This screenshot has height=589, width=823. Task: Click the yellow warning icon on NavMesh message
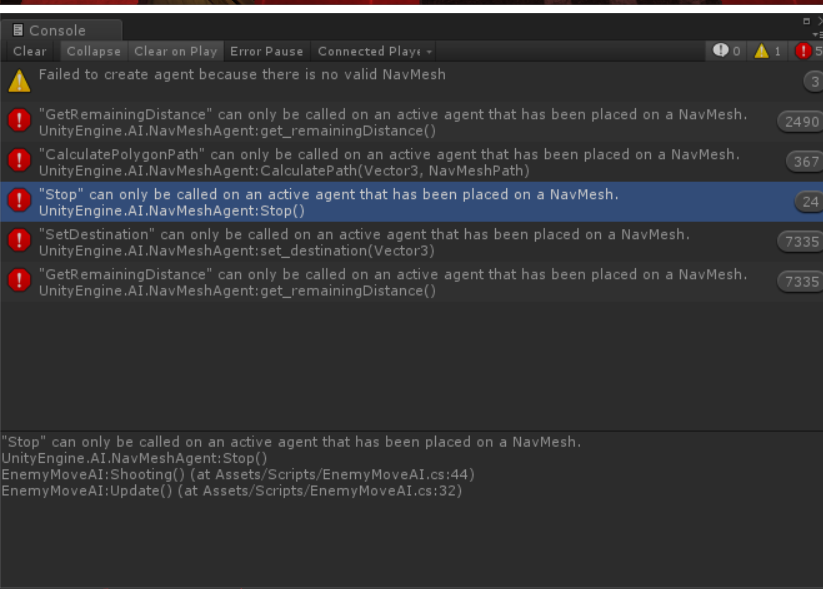19,81
